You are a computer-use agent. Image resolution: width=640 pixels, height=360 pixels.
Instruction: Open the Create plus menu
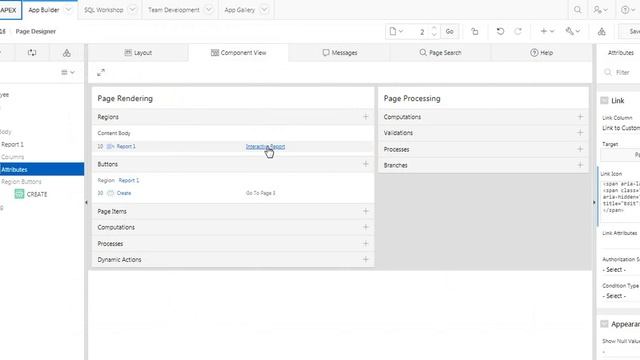click(547, 31)
